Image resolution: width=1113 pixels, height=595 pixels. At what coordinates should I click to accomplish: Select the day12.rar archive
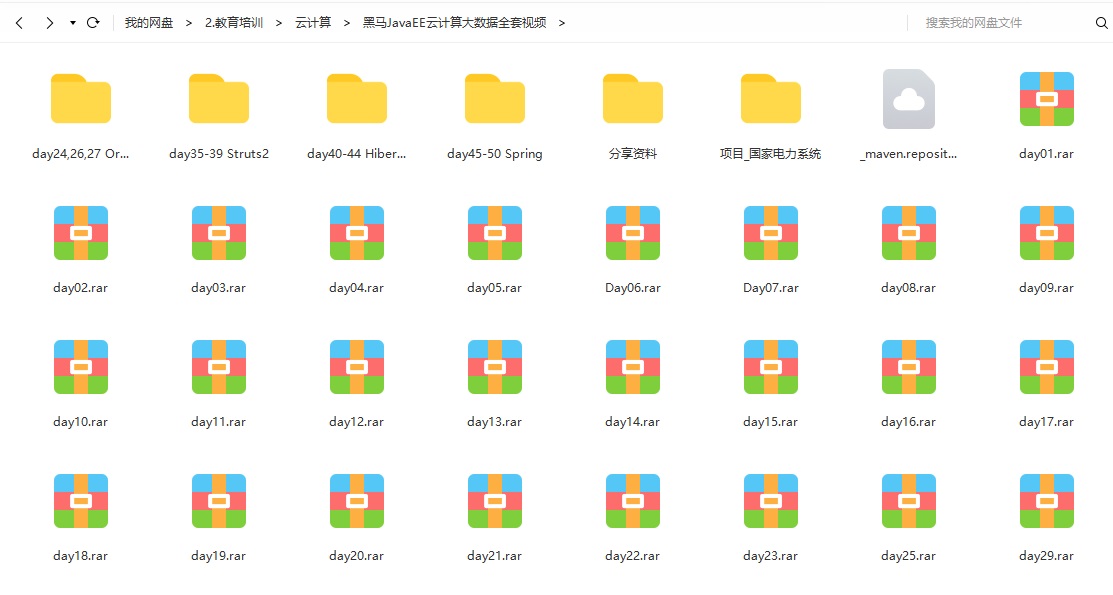(x=357, y=367)
